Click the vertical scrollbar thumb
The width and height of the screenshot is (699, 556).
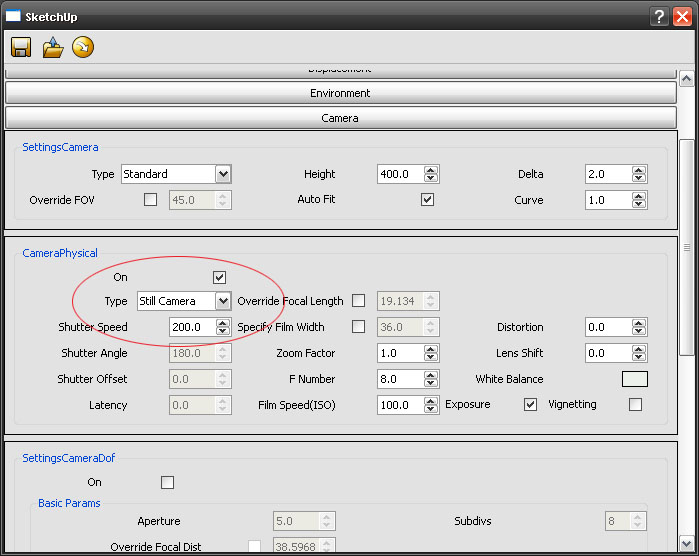click(687, 247)
